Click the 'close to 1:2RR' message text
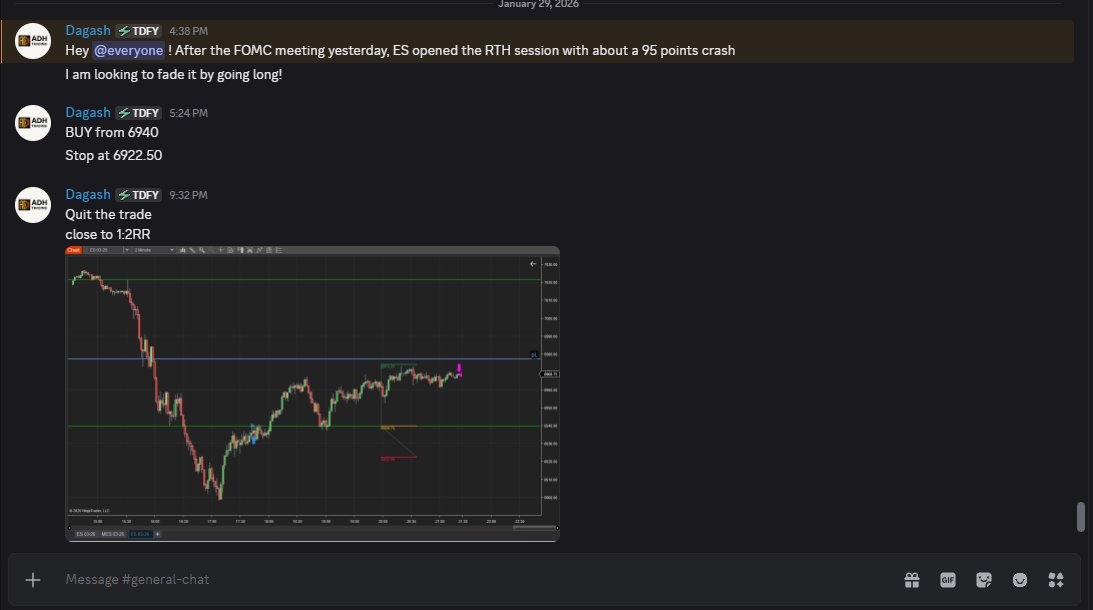1093x610 pixels. click(107, 235)
